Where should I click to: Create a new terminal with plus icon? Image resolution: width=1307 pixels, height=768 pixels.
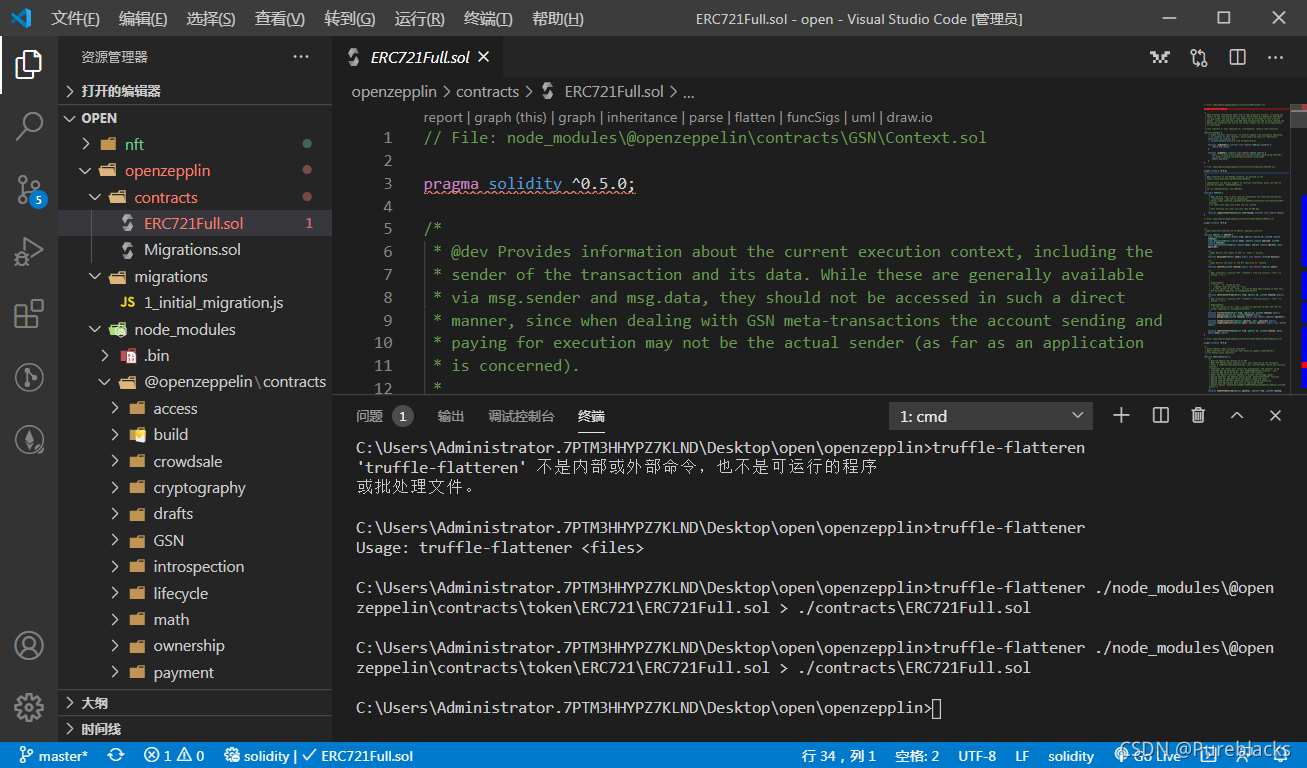coord(1121,415)
